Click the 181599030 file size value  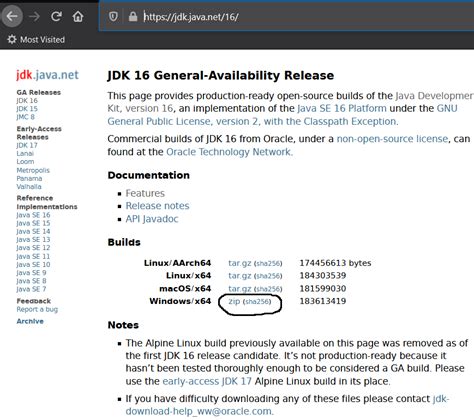323,288
